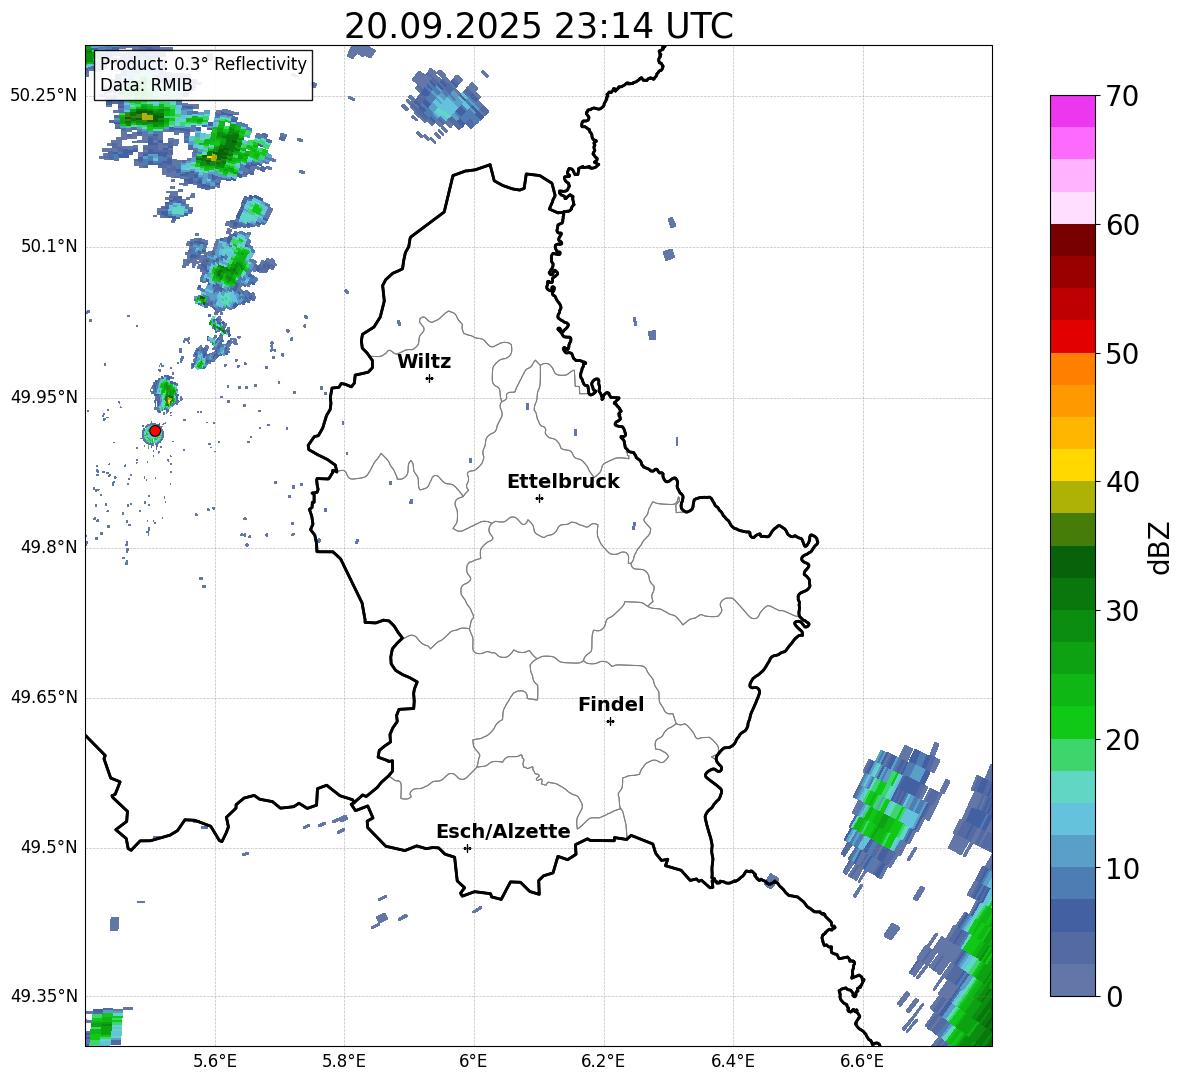Click the colorbar tick label 30
The image size is (1184, 1081).
[x=1122, y=611]
